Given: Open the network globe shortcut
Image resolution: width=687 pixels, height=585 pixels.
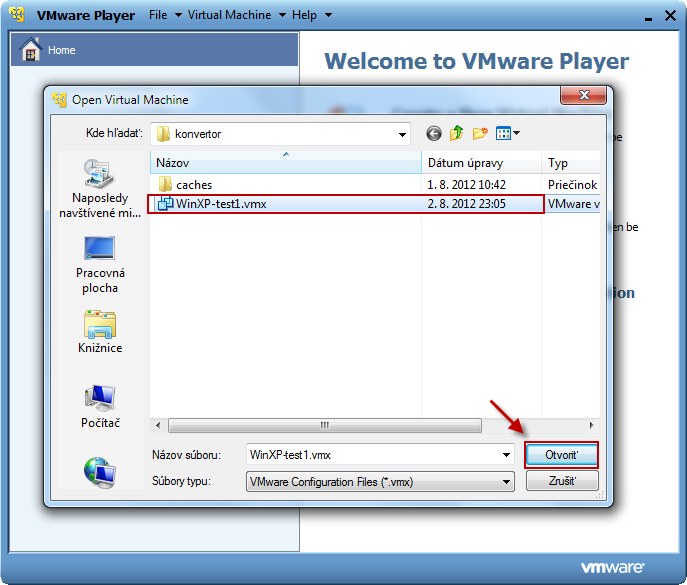Looking at the screenshot, I should [100, 472].
